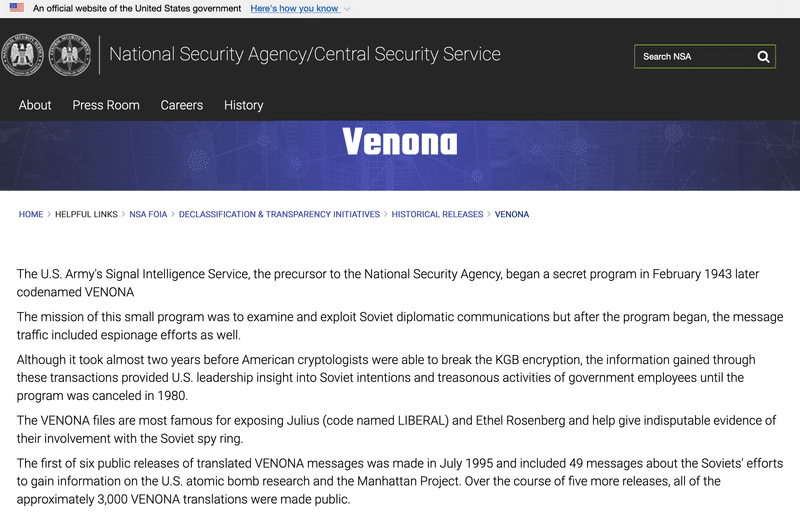This screenshot has height=530, width=800.
Task: Click the magnifying glass search icon
Action: (763, 57)
